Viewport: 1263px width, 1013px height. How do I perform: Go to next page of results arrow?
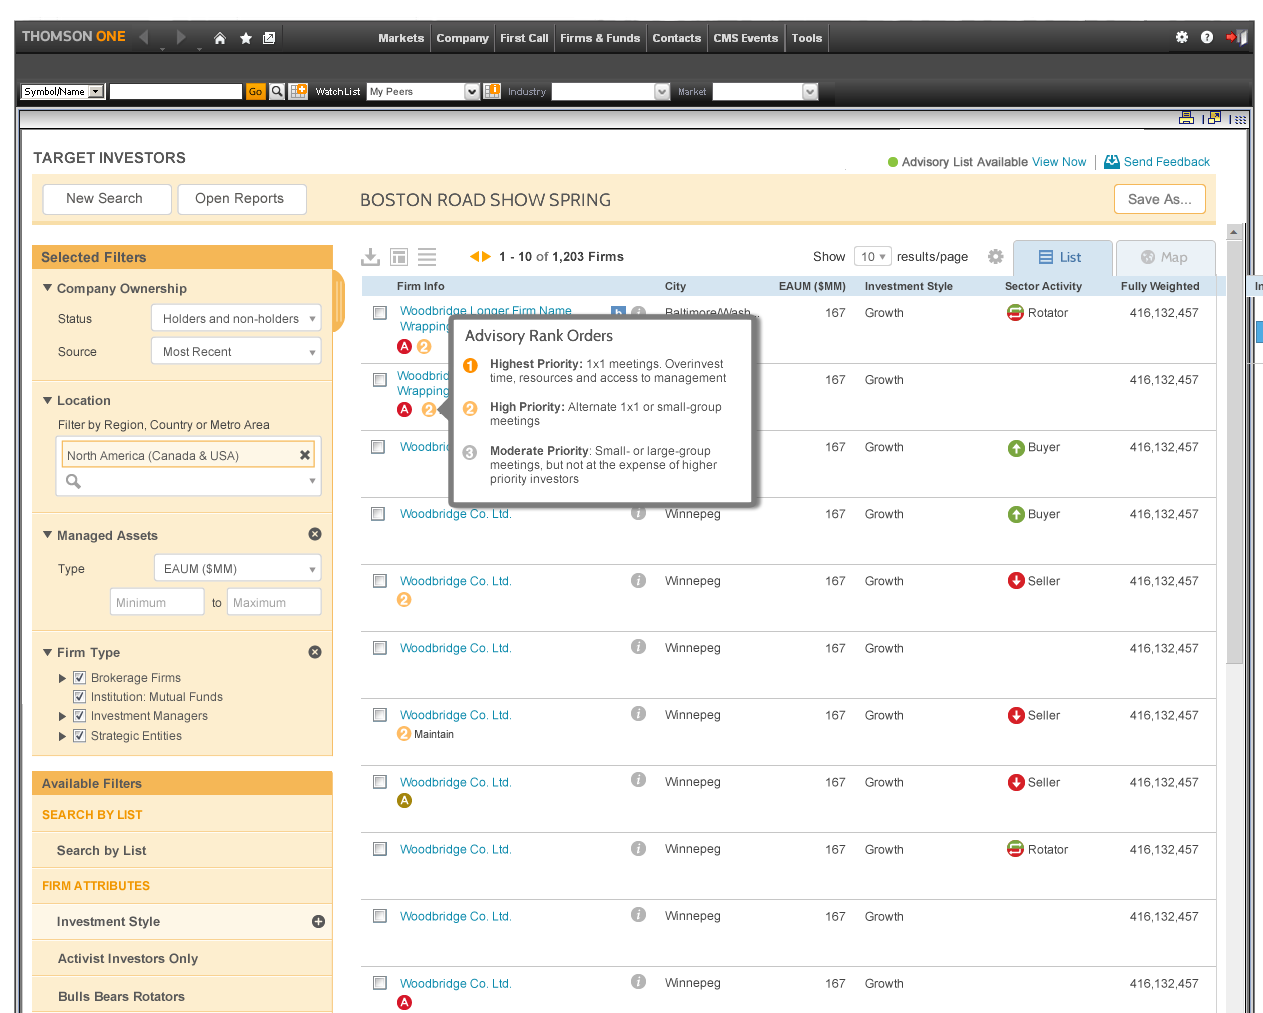487,257
